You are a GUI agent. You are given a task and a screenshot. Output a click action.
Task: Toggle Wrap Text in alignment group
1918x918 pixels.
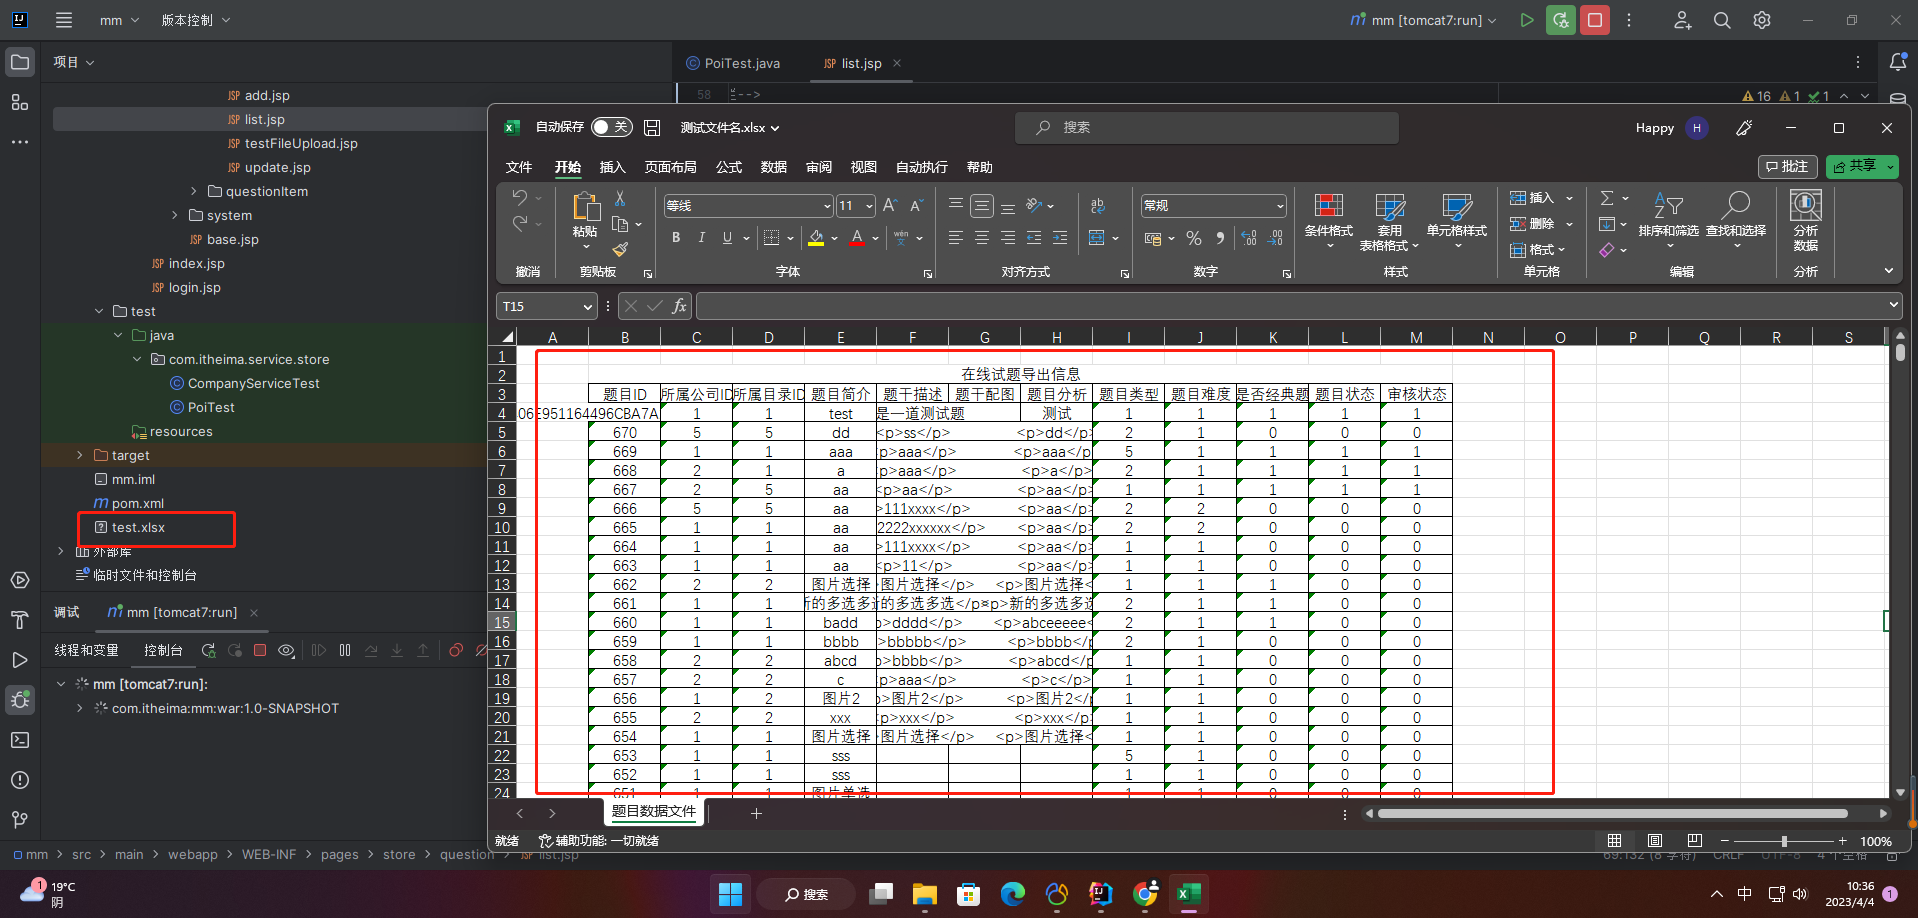click(1097, 205)
